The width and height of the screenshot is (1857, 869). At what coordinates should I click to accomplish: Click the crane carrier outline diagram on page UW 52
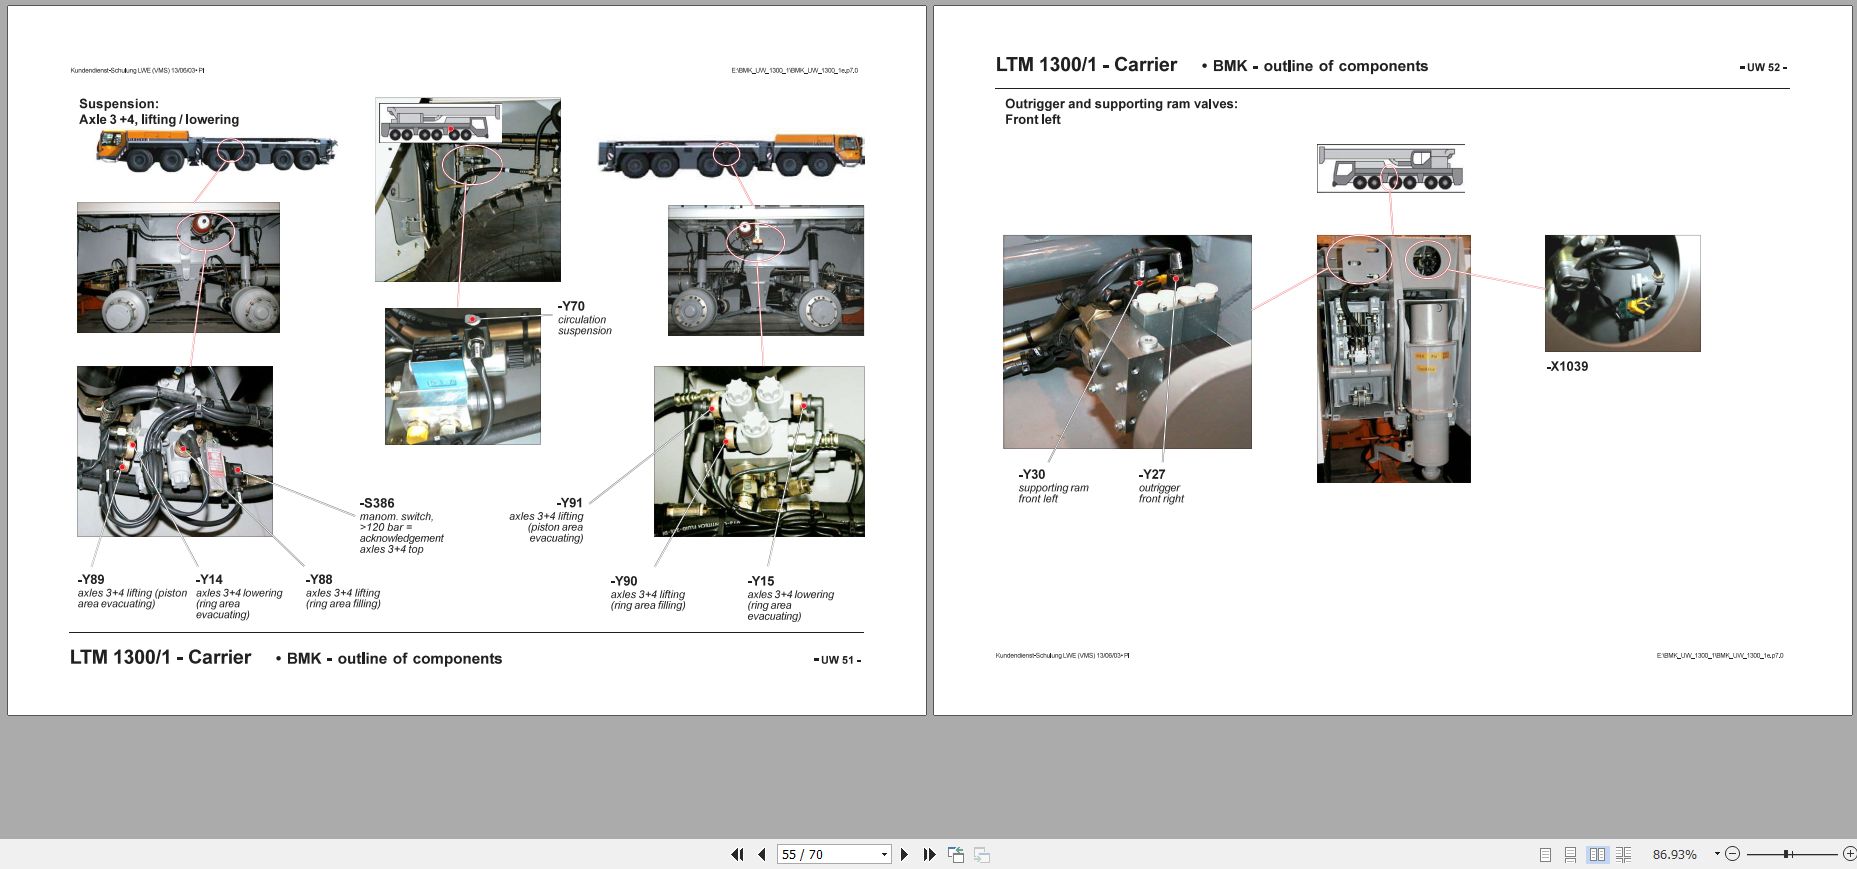click(1391, 168)
